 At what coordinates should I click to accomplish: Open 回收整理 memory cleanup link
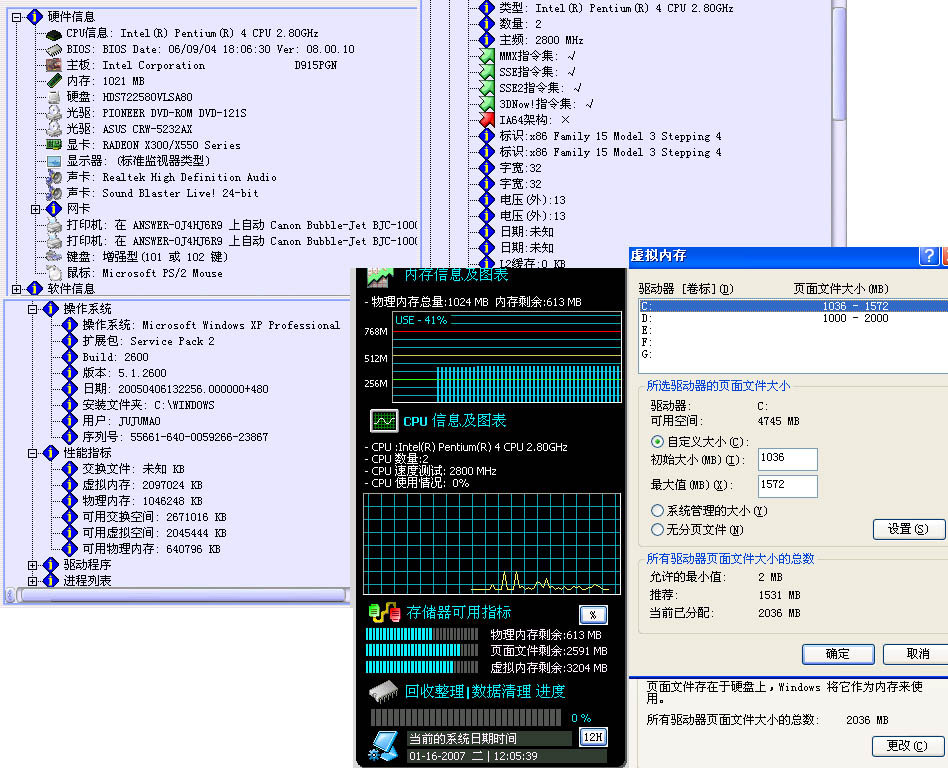pos(435,691)
